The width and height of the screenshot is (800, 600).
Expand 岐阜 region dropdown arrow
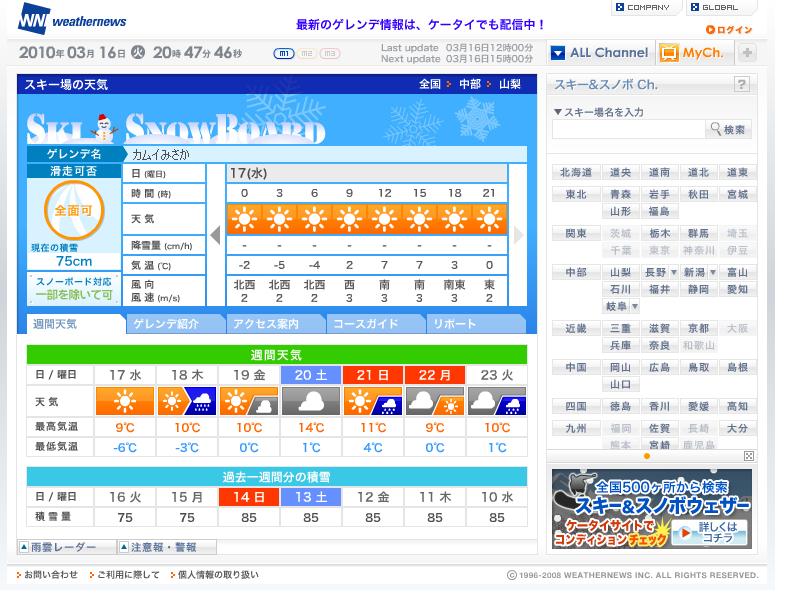(x=635, y=307)
